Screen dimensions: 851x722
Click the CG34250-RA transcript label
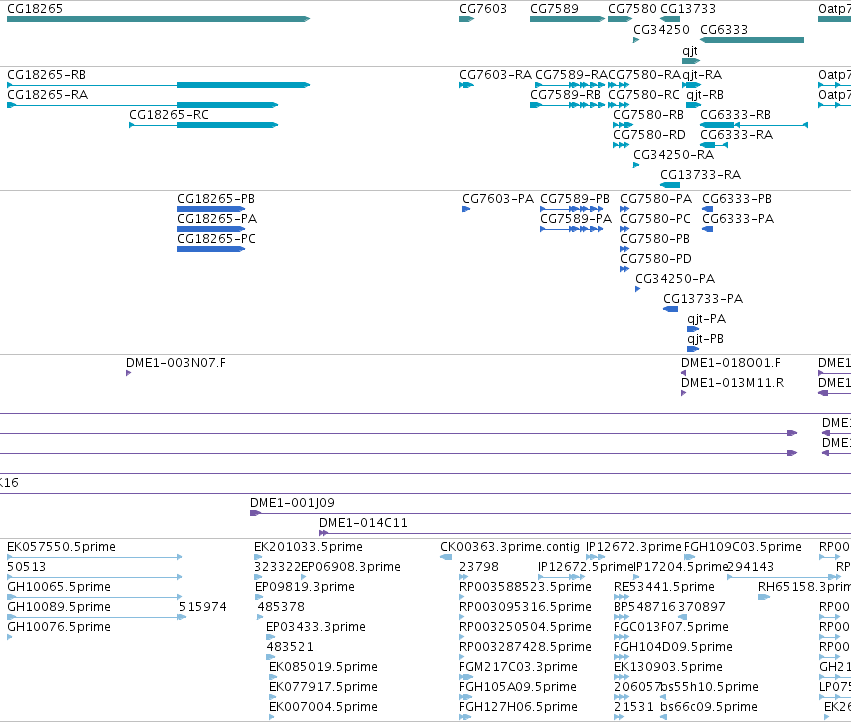pyautogui.click(x=674, y=155)
